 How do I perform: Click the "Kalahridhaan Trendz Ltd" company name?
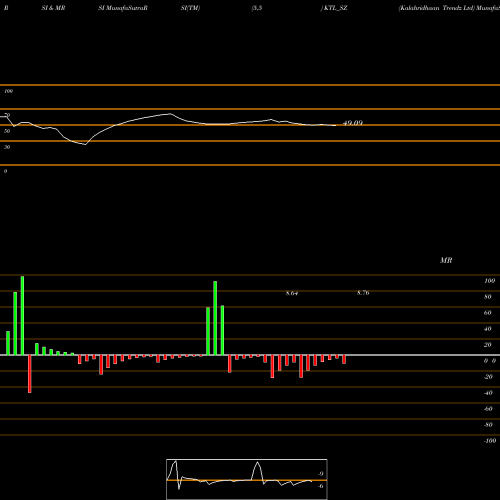click(436, 8)
